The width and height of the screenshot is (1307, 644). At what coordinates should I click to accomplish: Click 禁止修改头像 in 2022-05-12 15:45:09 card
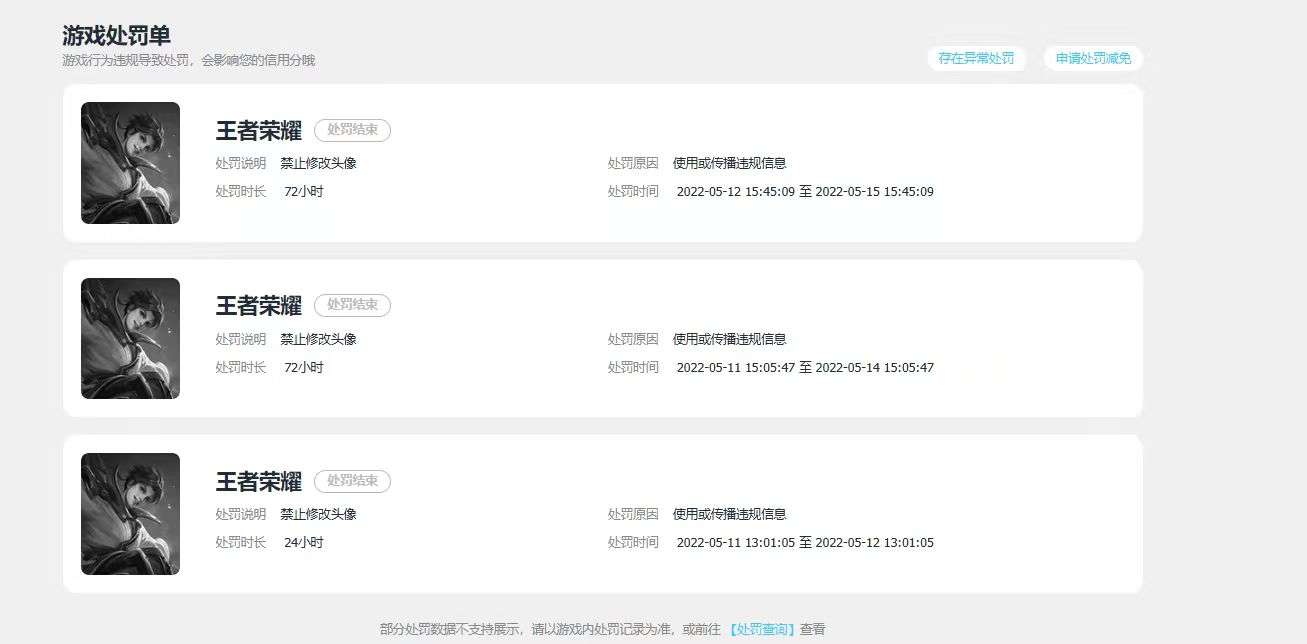point(318,163)
